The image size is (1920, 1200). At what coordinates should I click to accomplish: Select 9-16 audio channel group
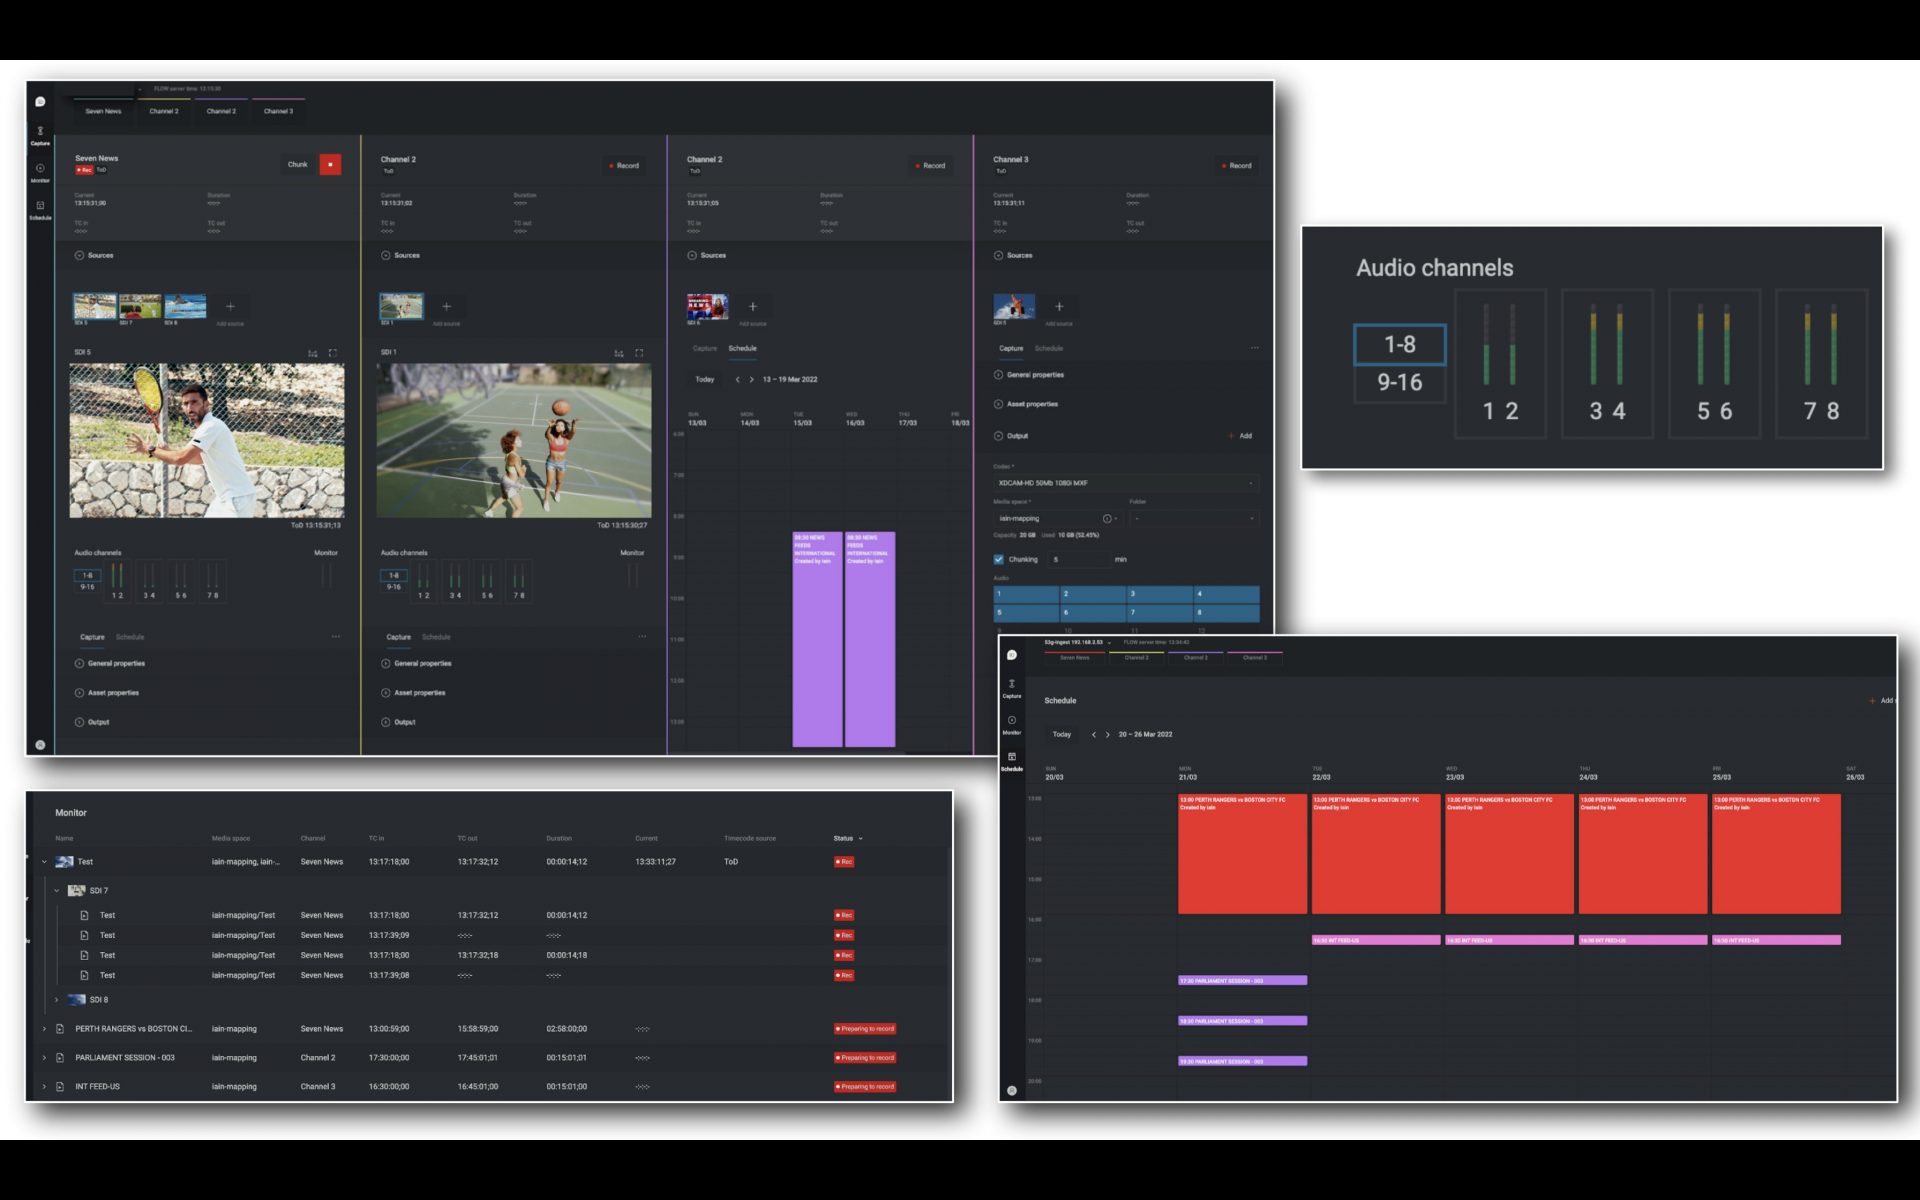pyautogui.click(x=1399, y=383)
